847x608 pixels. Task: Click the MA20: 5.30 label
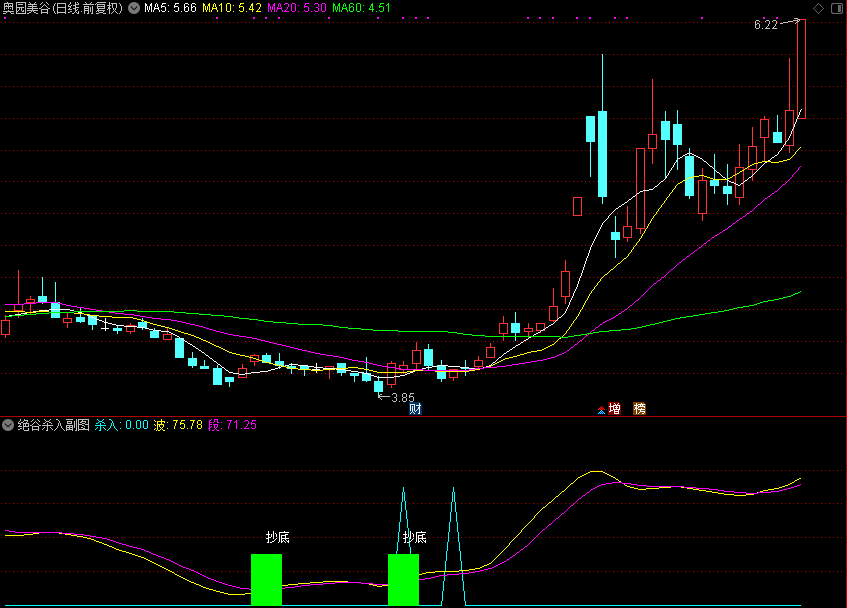[297, 8]
